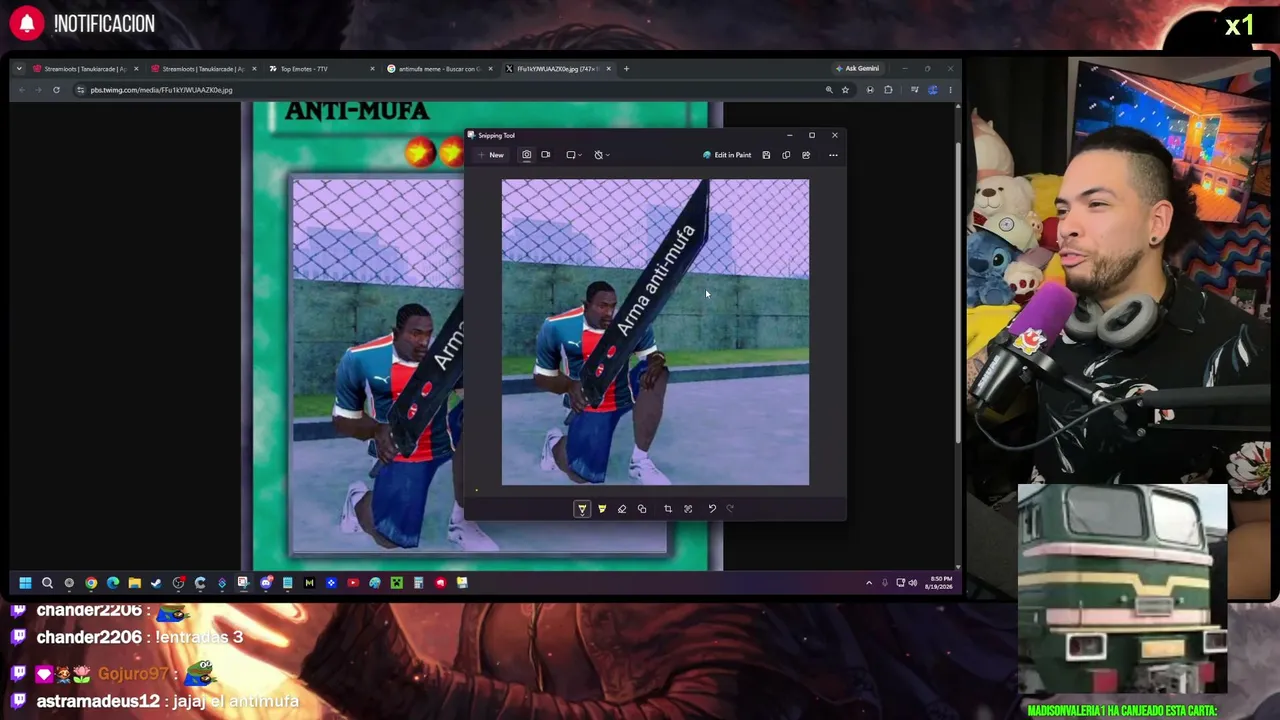
Task: Open the shapes tool in Snipping Tool
Action: pyautogui.click(x=642, y=509)
